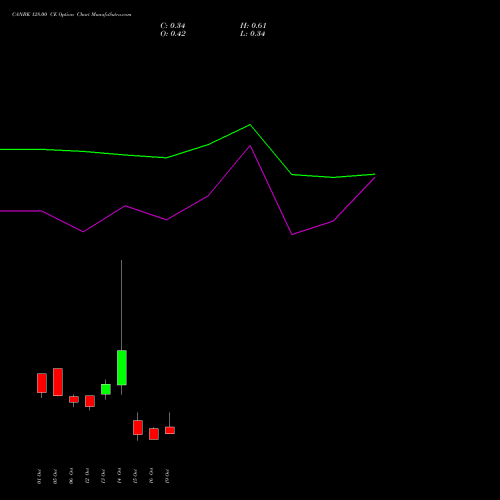Click the '12 Oct' date axis label
Screen dimensions: 500x500
pos(87,476)
